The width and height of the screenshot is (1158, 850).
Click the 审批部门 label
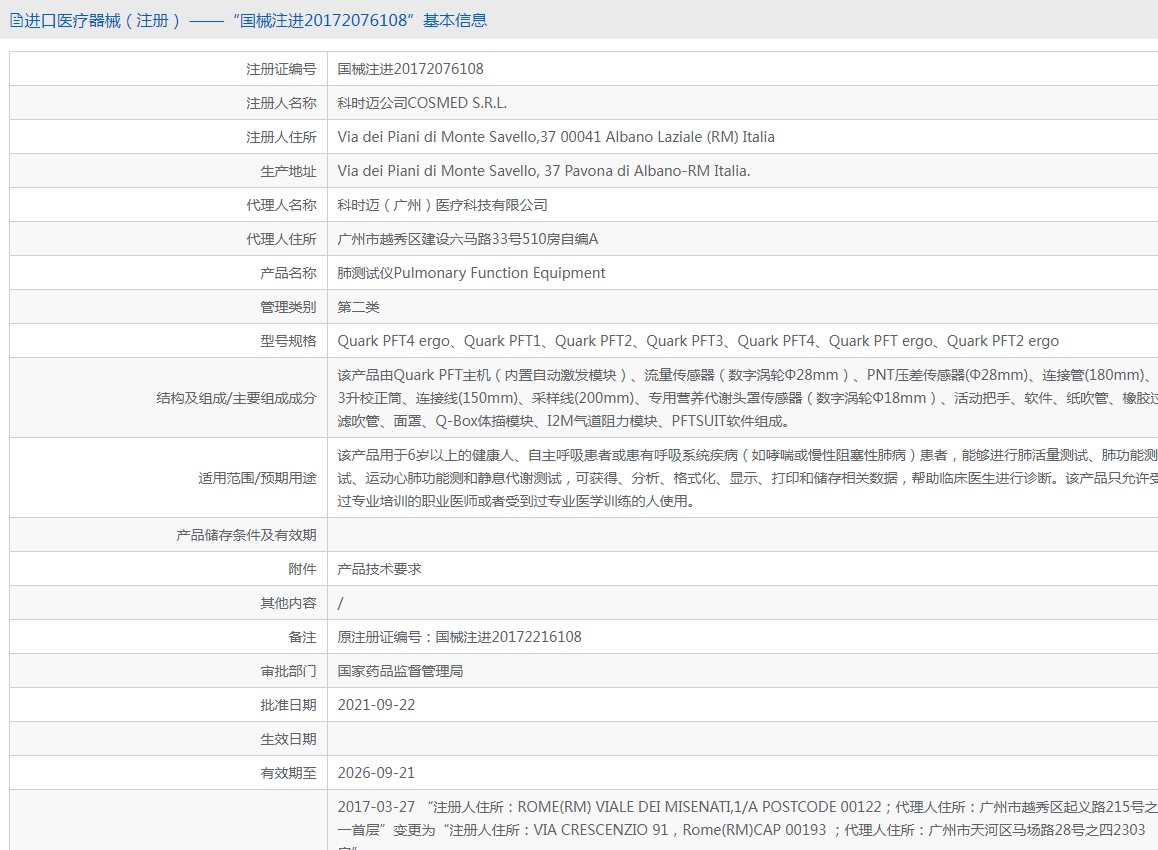click(x=288, y=671)
